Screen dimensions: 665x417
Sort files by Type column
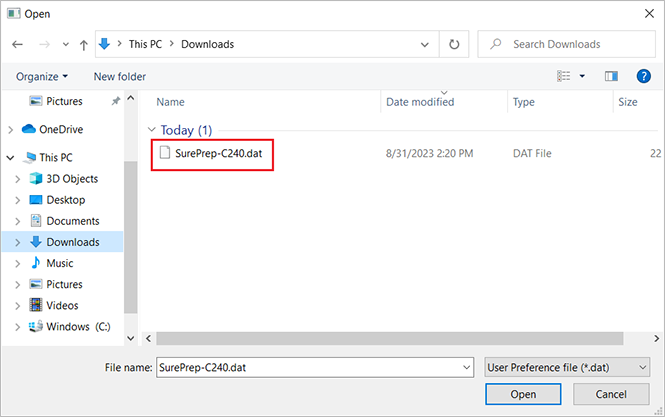point(523,102)
